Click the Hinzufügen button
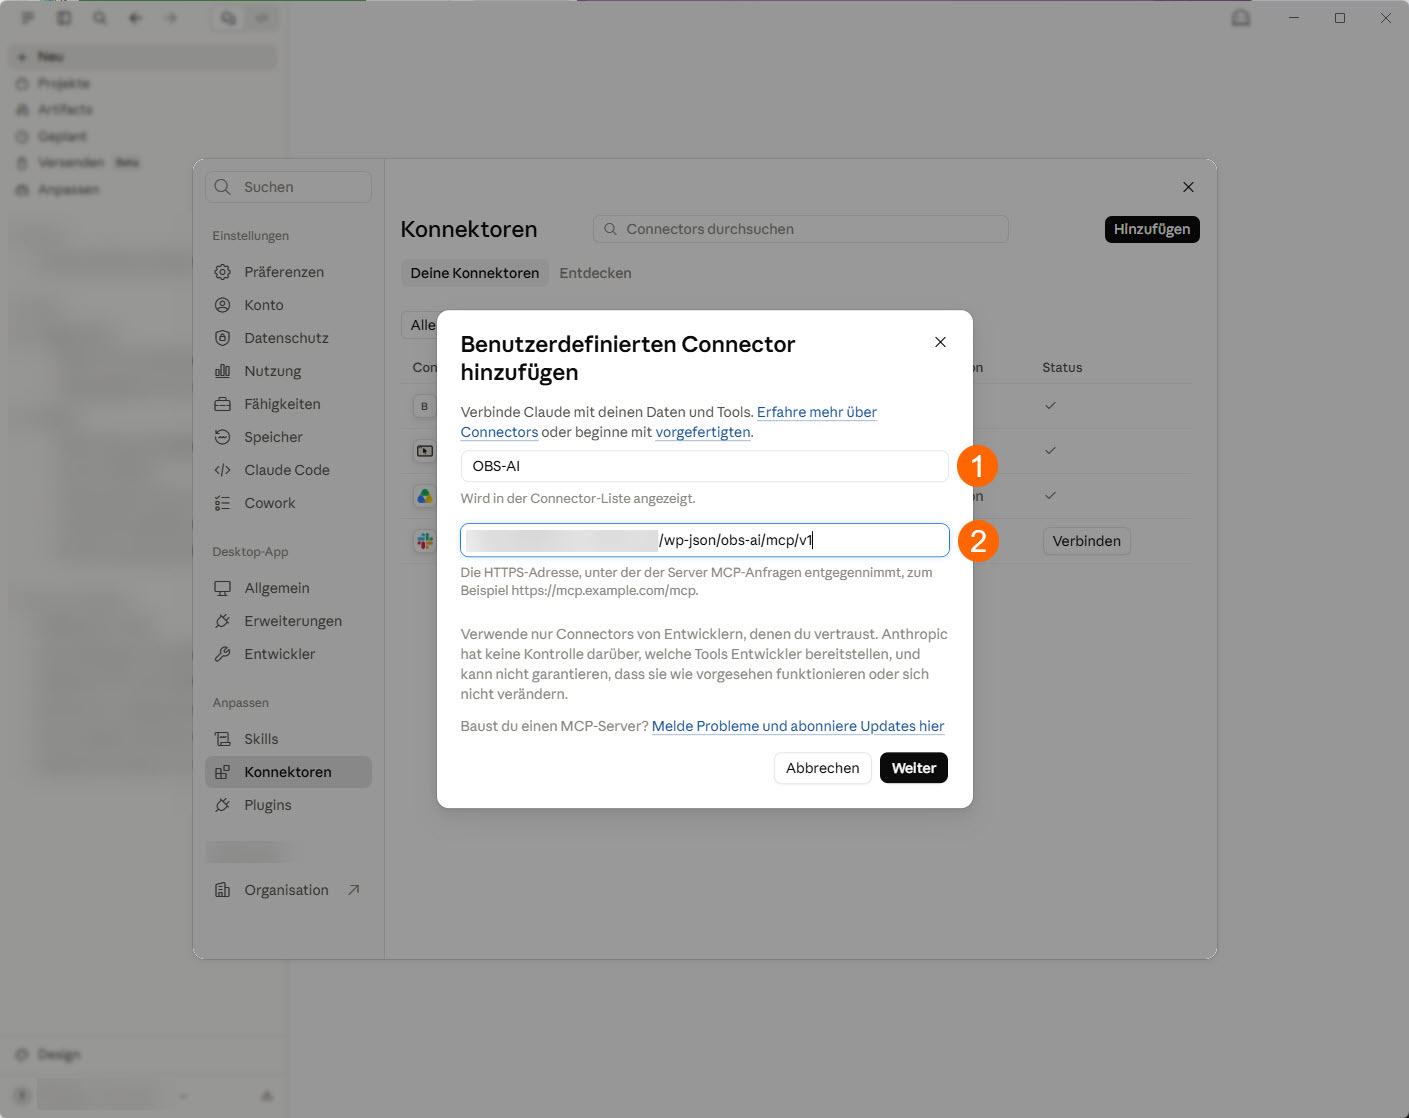1409x1118 pixels. [x=1152, y=229]
